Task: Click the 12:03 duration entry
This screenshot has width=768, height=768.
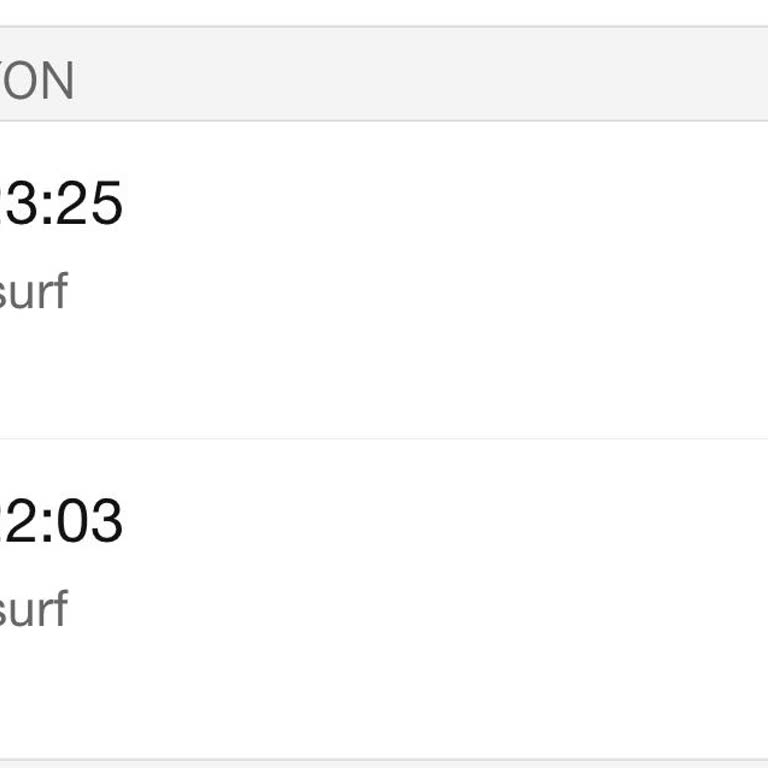Action: coord(62,521)
